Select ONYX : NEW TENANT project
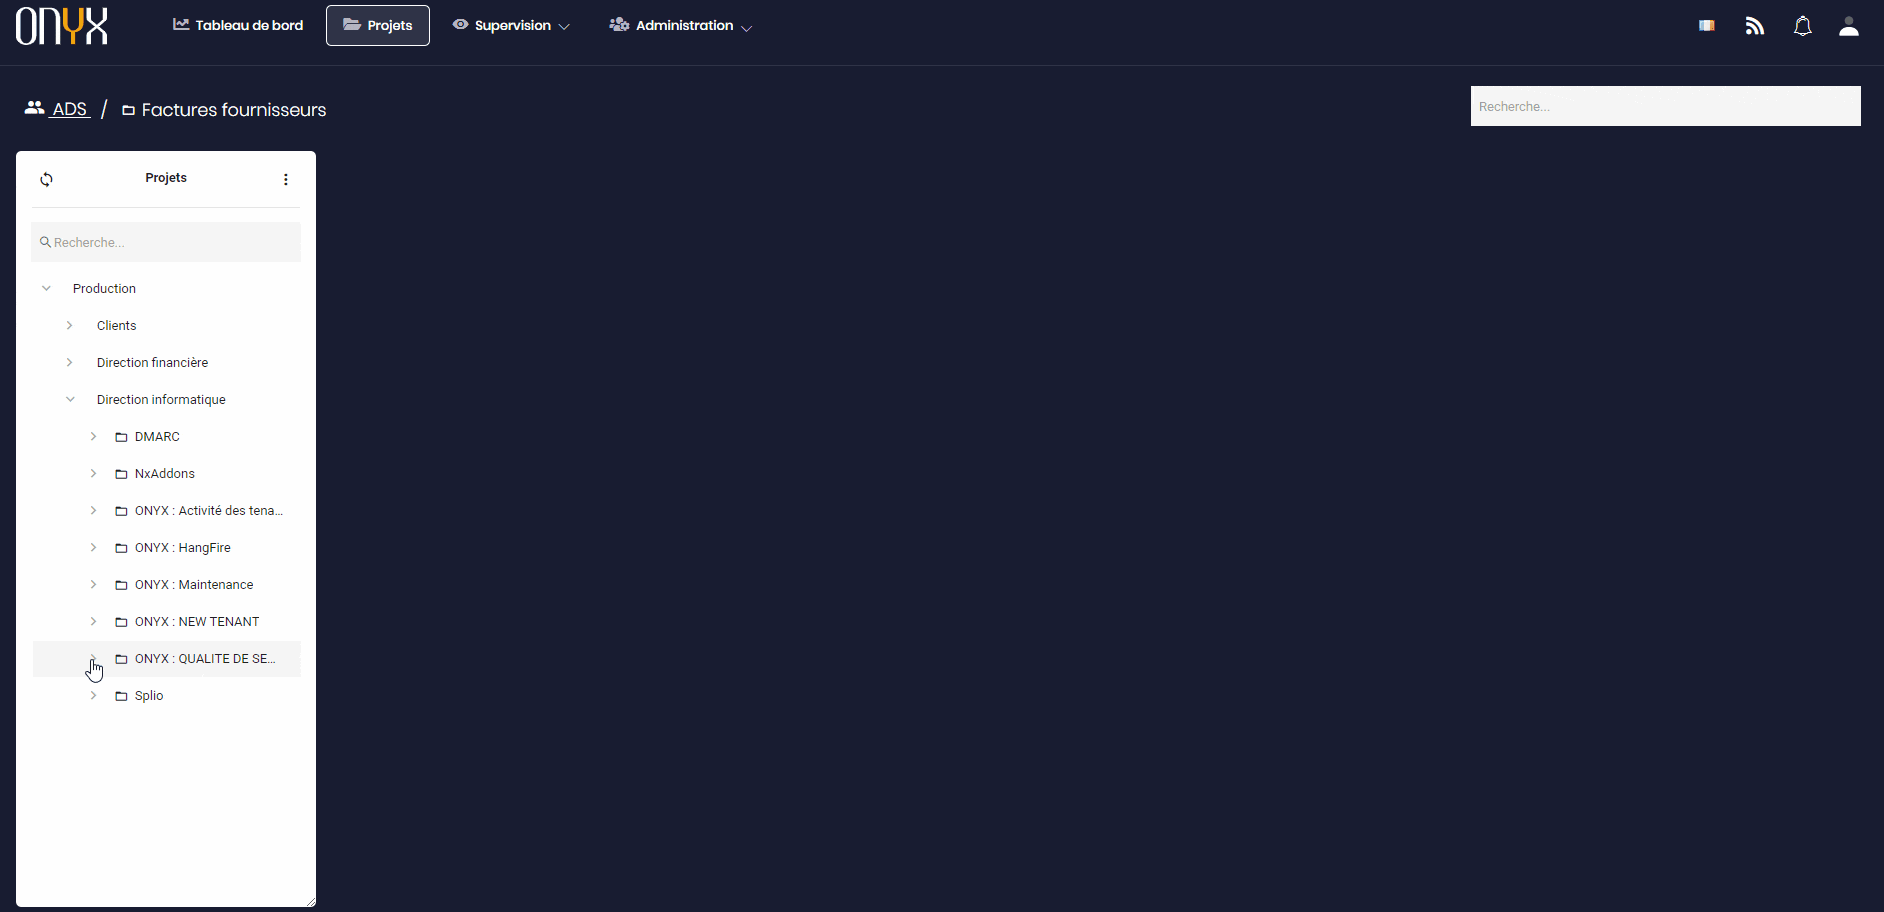Screen dimensions: 1884x912 (197, 621)
